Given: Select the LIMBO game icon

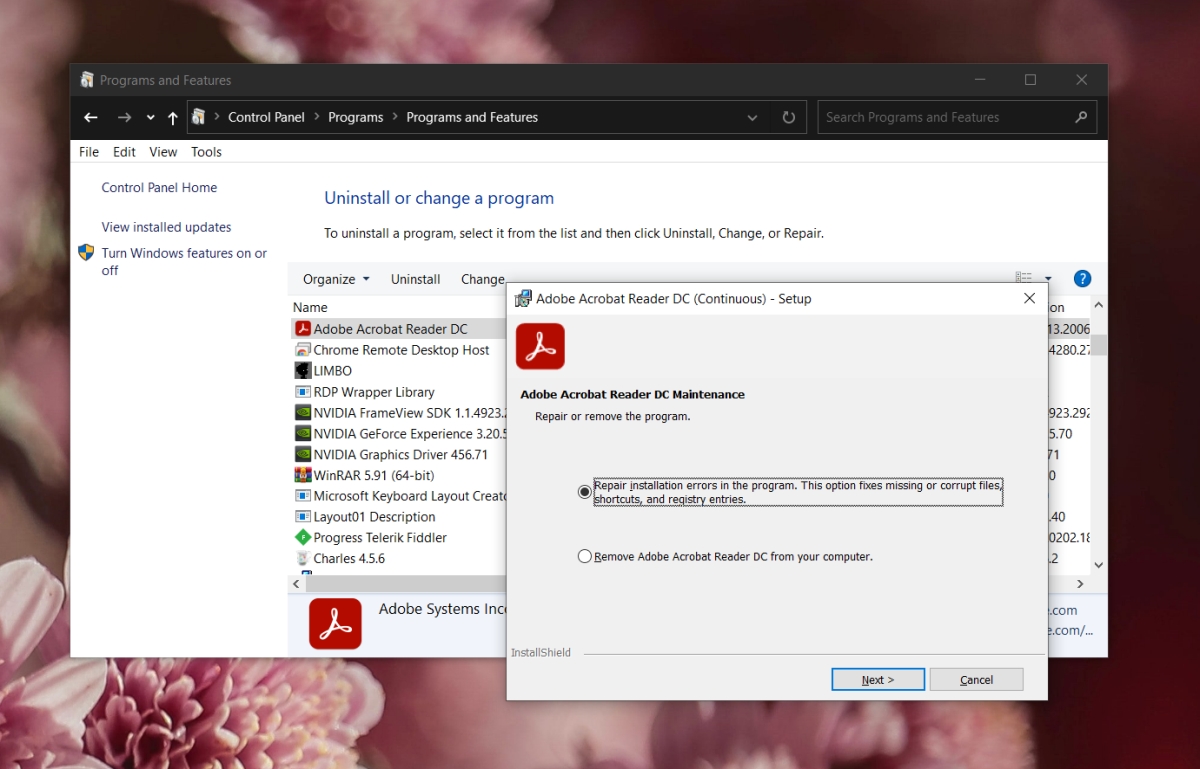Looking at the screenshot, I should tap(303, 370).
